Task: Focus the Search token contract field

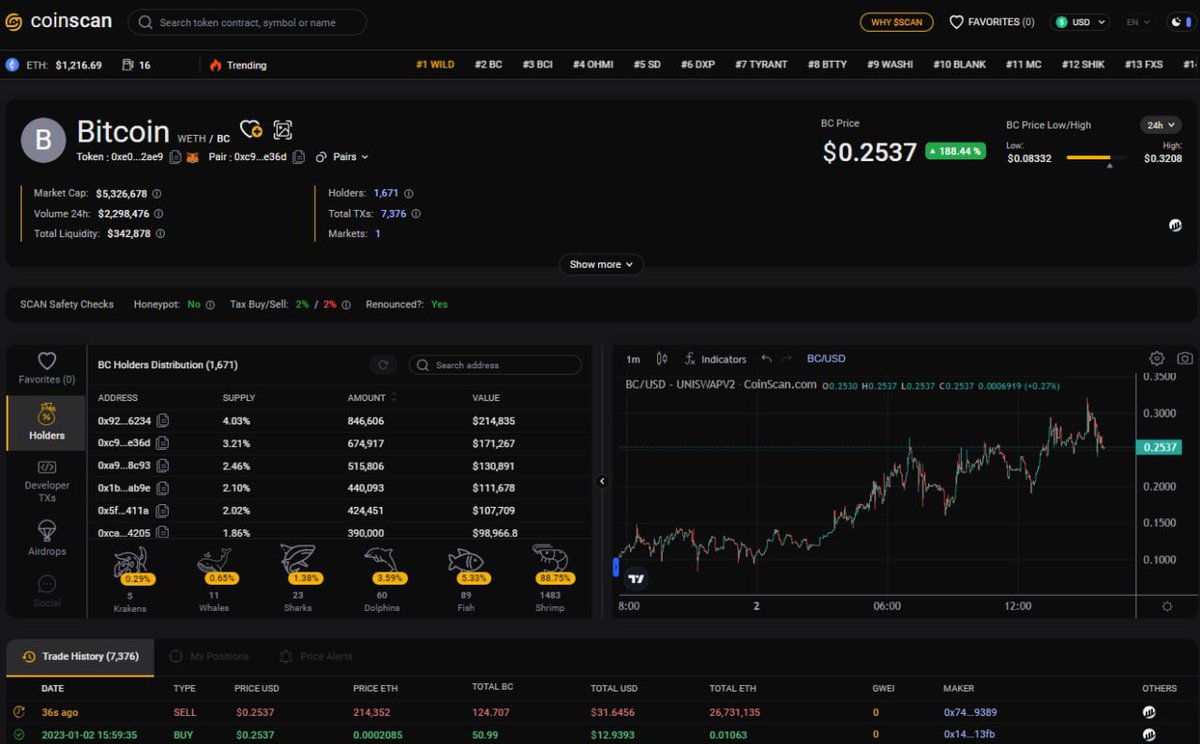Action: tap(247, 22)
